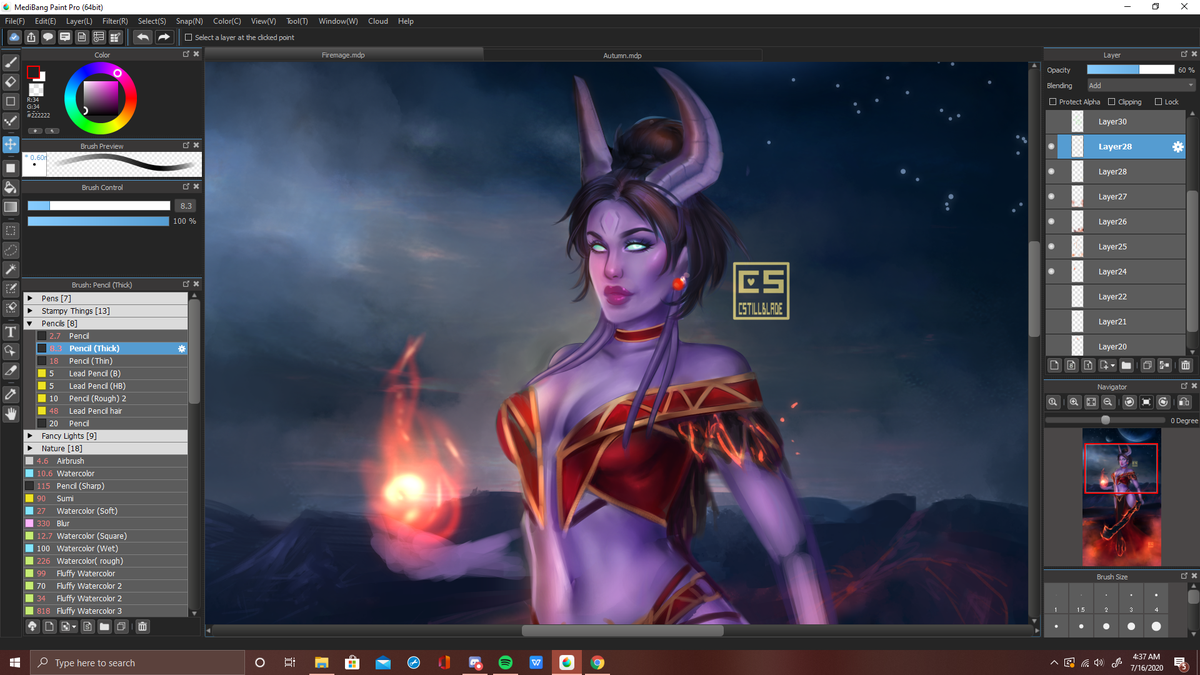The image size is (1200, 675).
Task: Delete layer with Layer panel trash icon
Action: click(x=1185, y=366)
